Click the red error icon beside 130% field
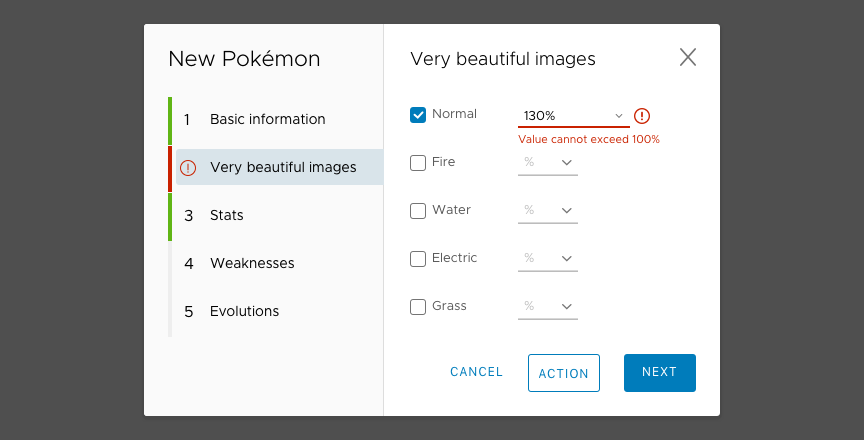Image resolution: width=864 pixels, height=440 pixels. 642,116
